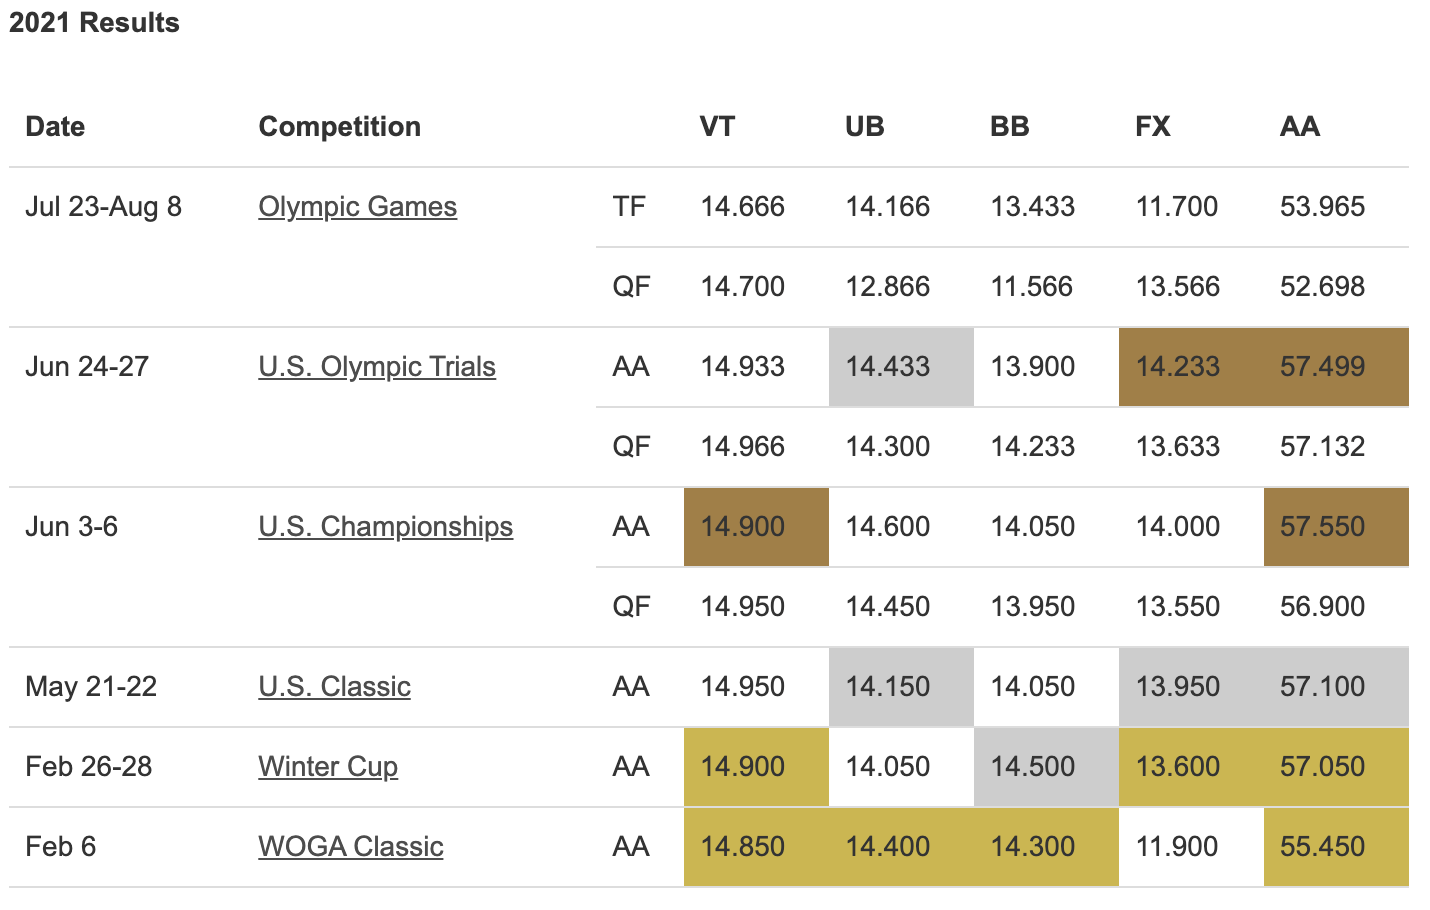Viewport: 1430px width, 910px height.
Task: Open the U.S. Olympic Trials link
Action: 376,367
